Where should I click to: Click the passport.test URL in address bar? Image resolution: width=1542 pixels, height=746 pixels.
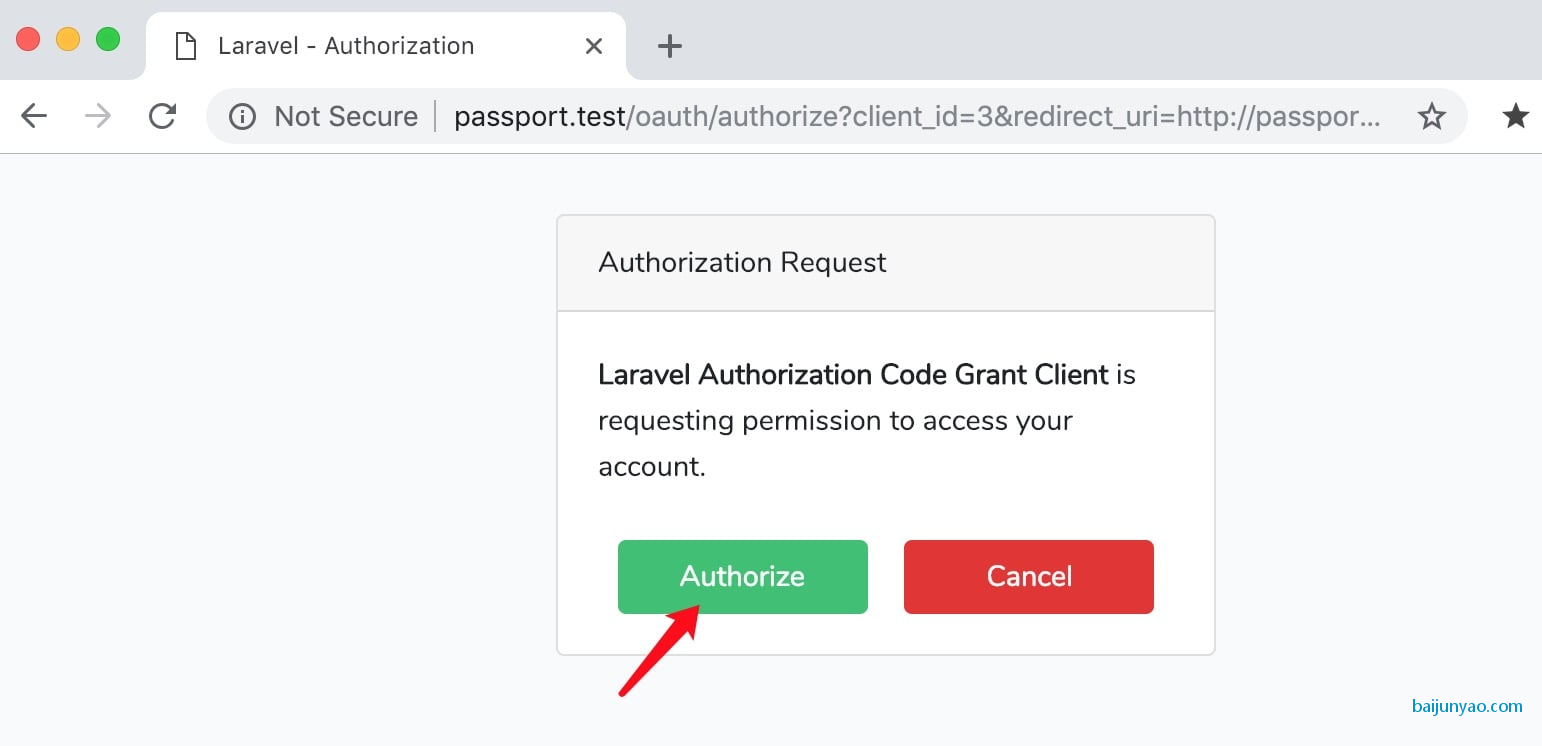pos(917,117)
